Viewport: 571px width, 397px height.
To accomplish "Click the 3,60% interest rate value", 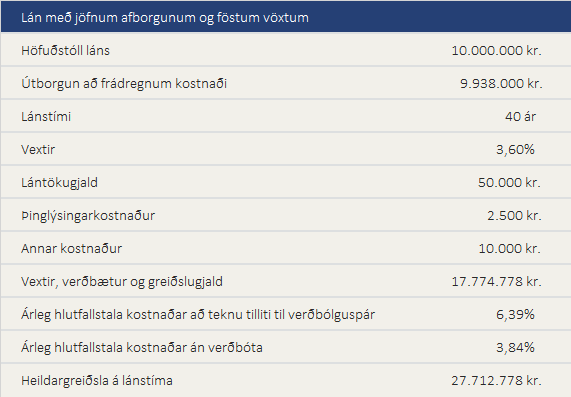I will pos(515,149).
